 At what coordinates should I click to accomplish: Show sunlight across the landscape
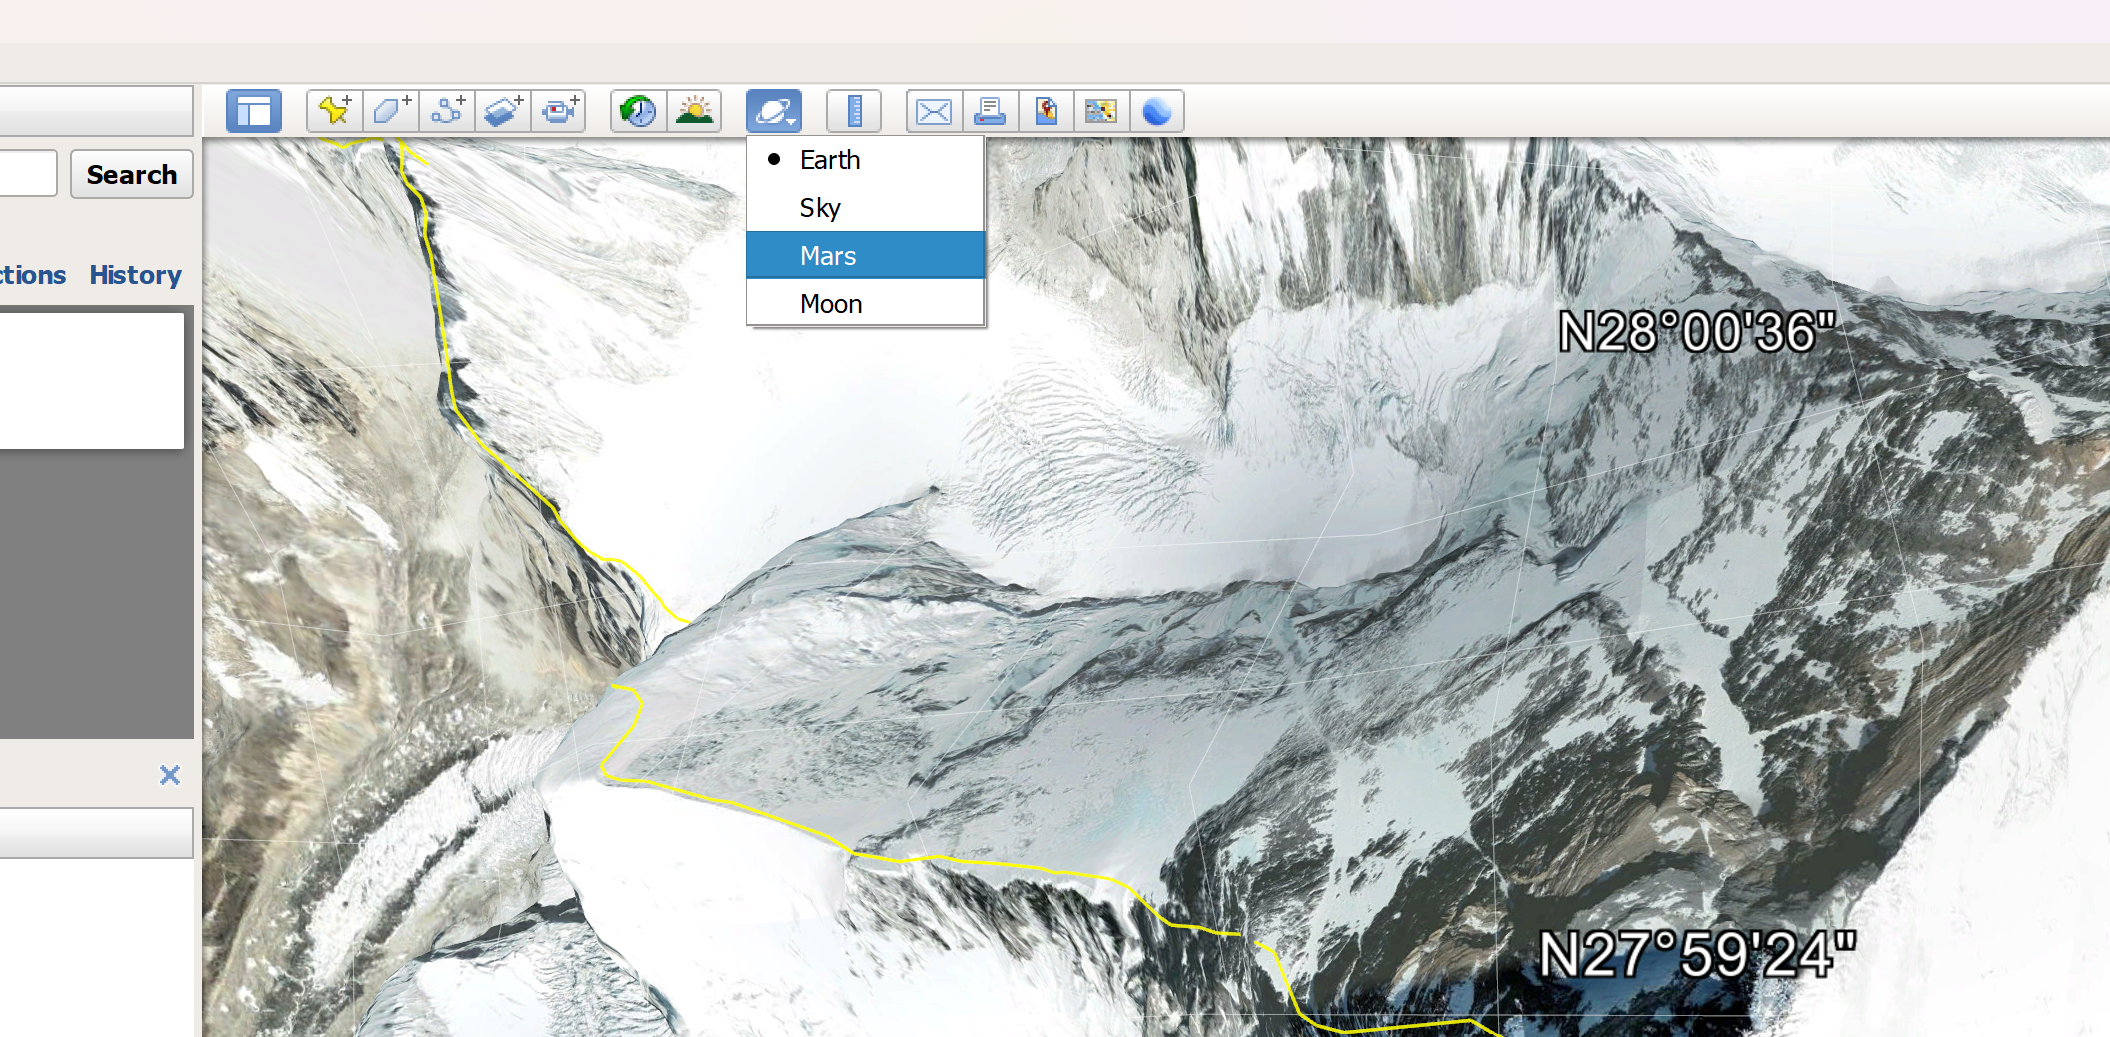tap(694, 111)
